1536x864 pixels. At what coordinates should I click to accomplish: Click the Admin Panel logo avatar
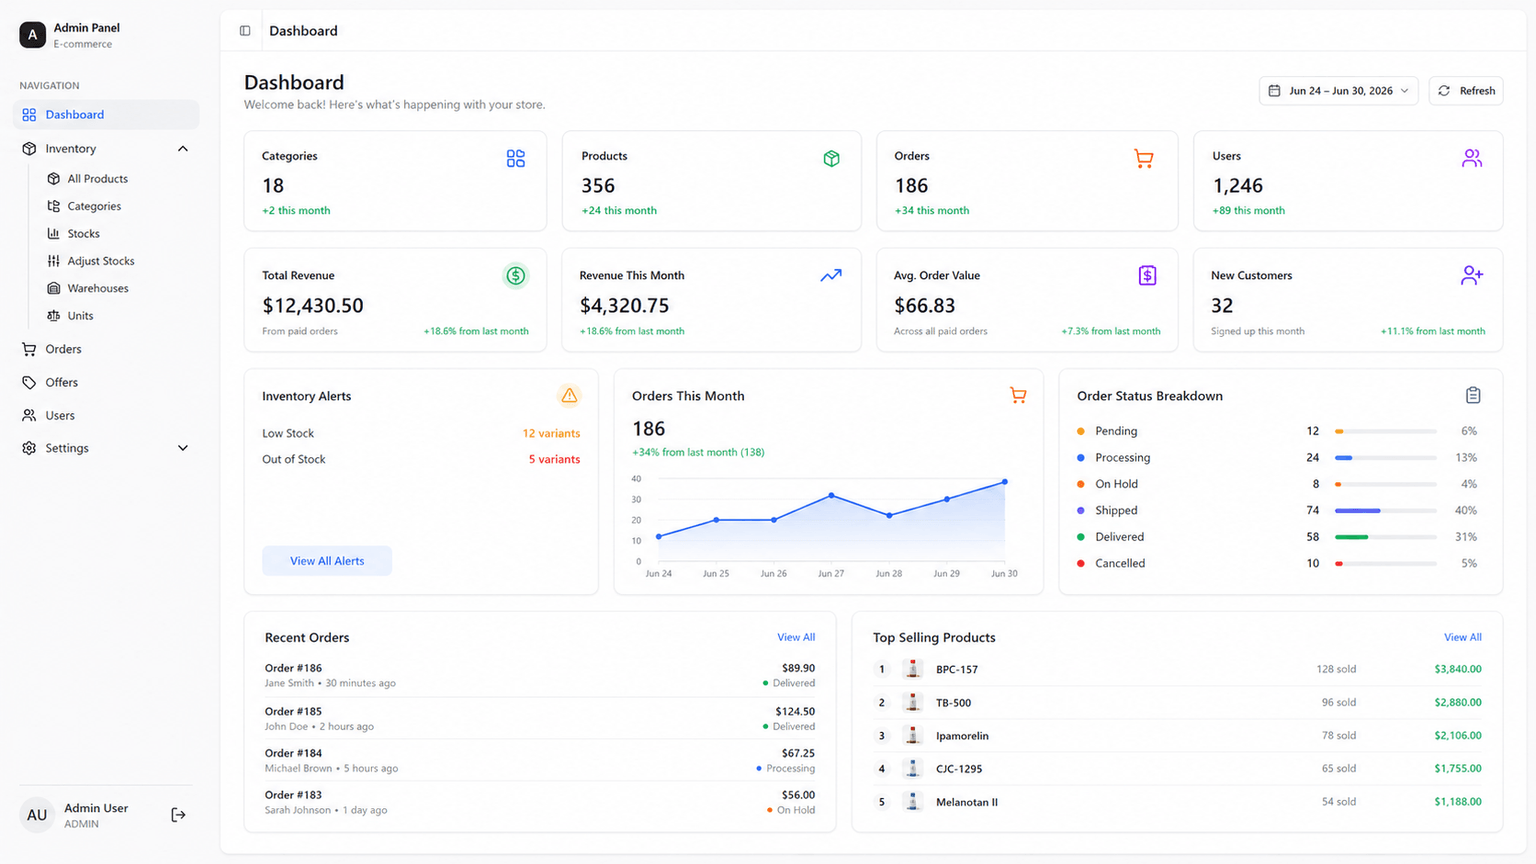click(x=32, y=35)
